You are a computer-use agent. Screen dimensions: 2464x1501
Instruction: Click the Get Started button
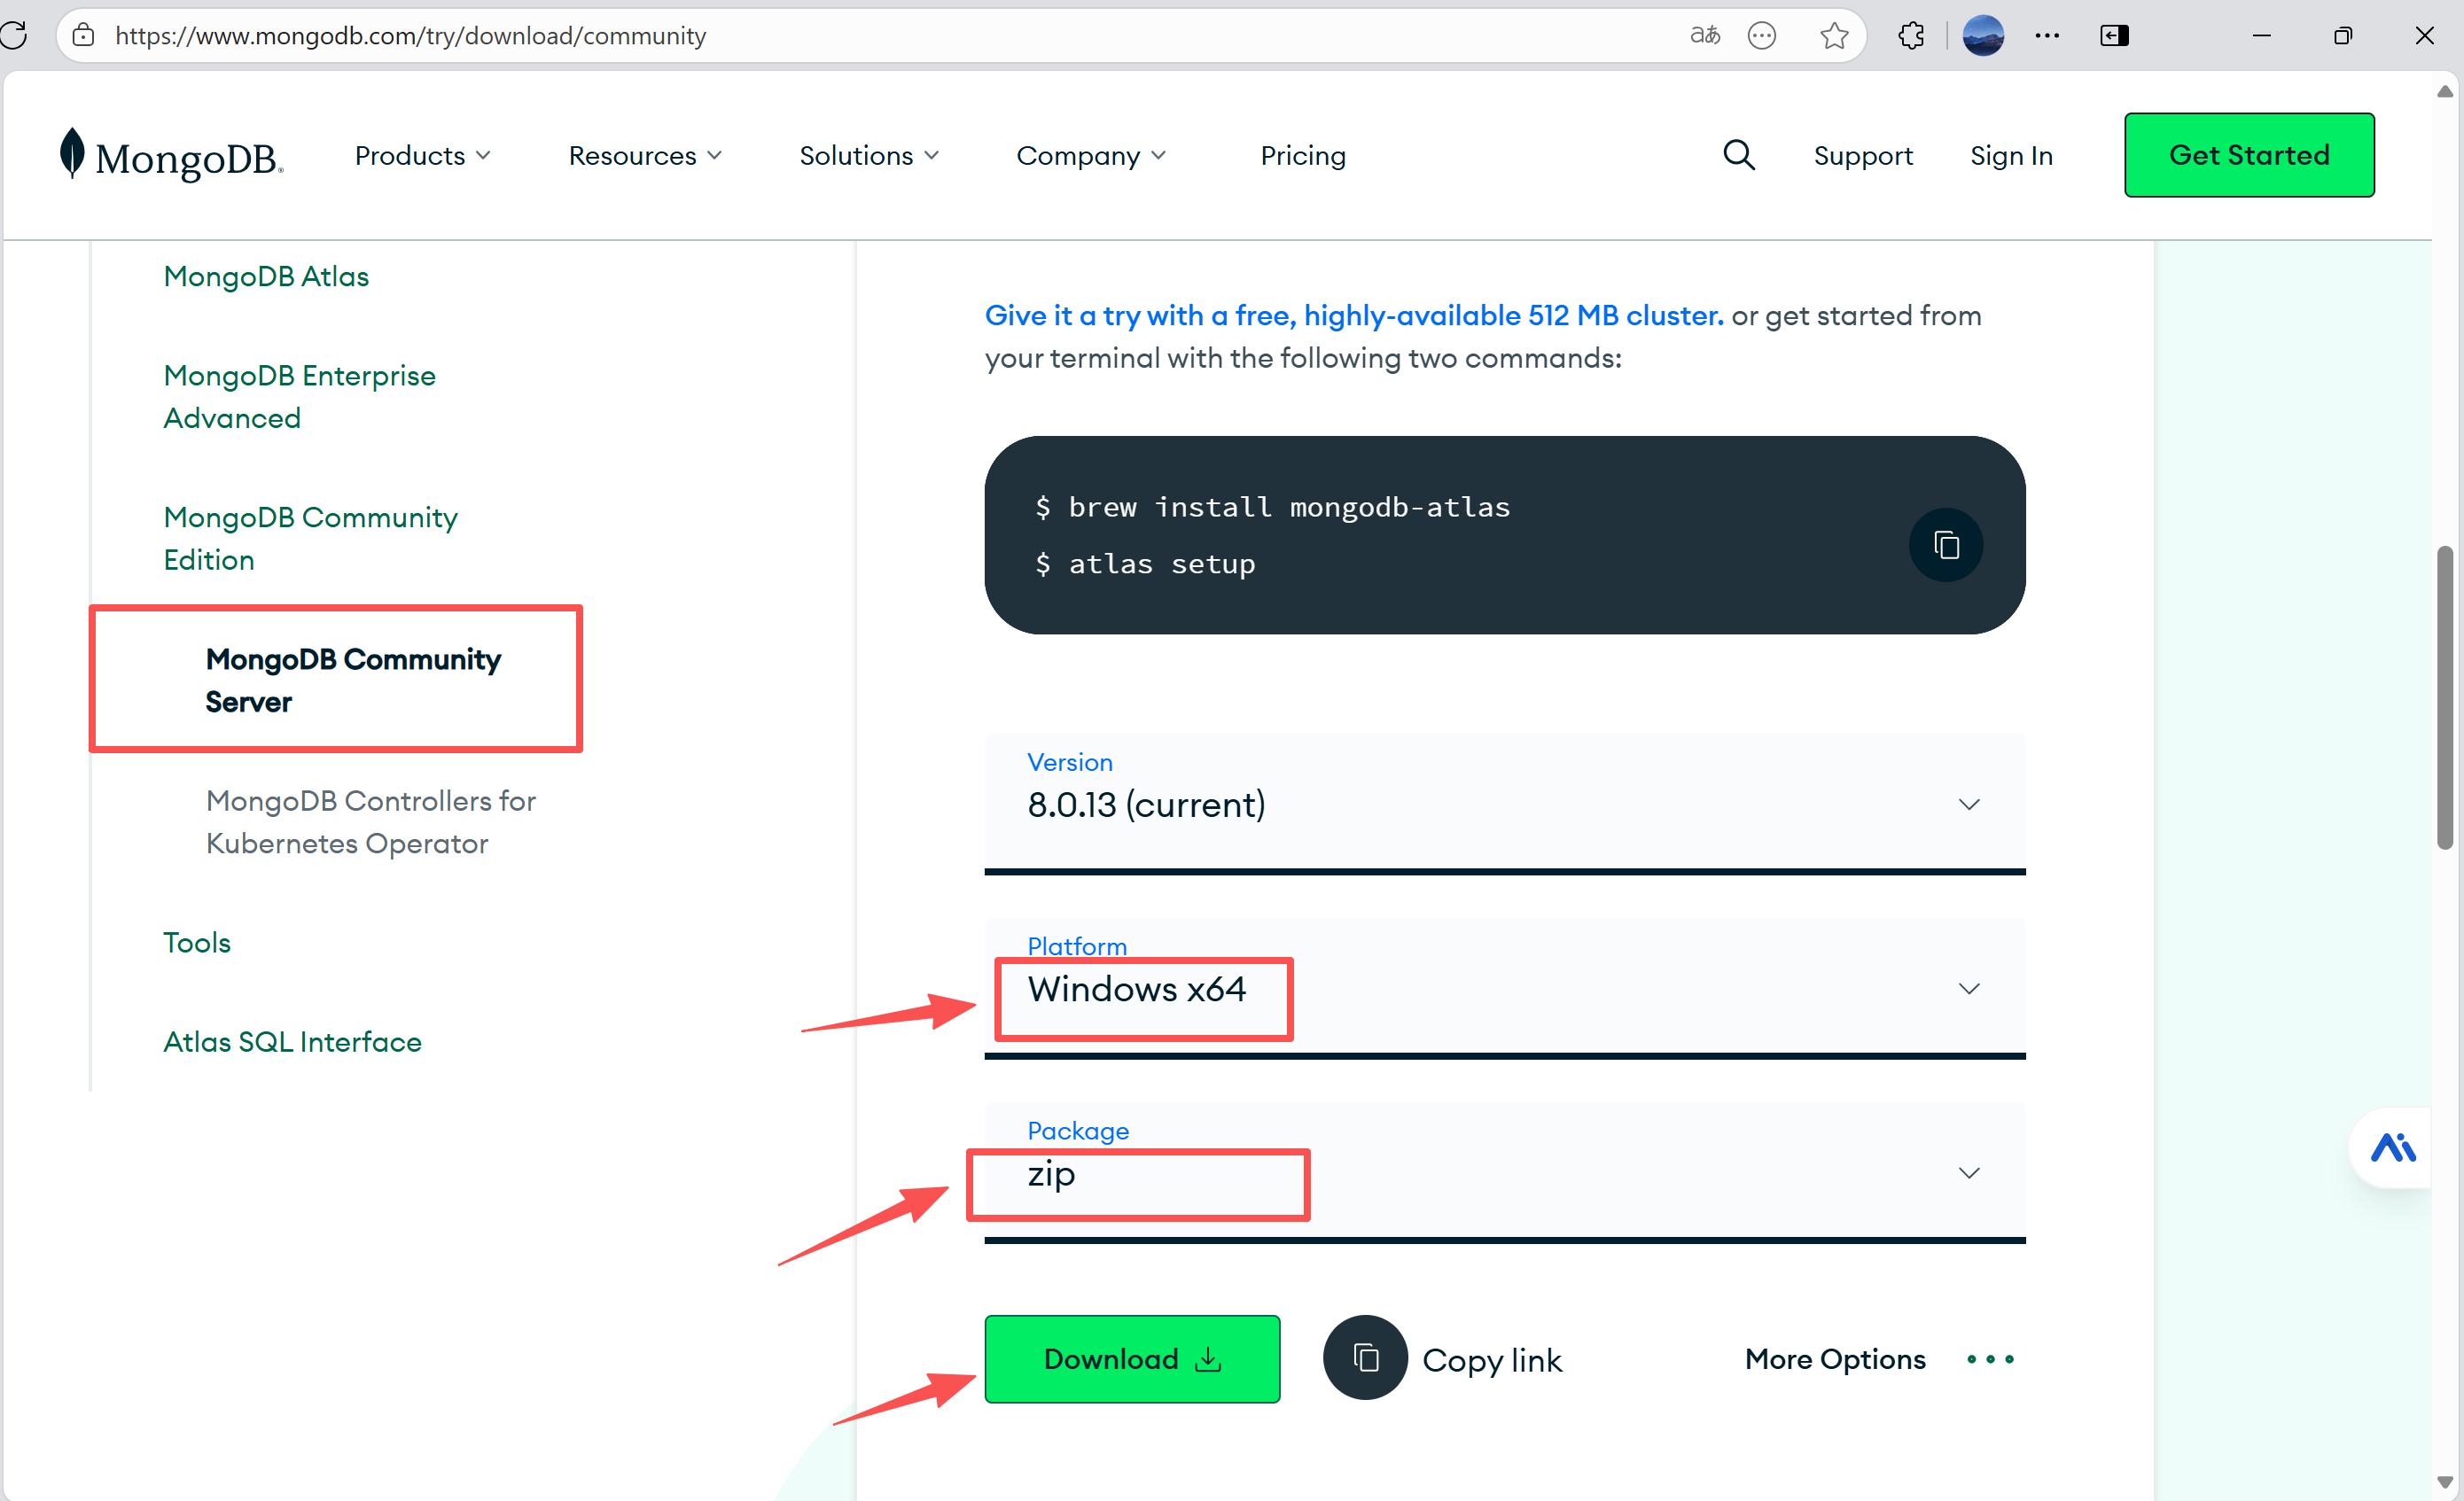pos(2248,155)
